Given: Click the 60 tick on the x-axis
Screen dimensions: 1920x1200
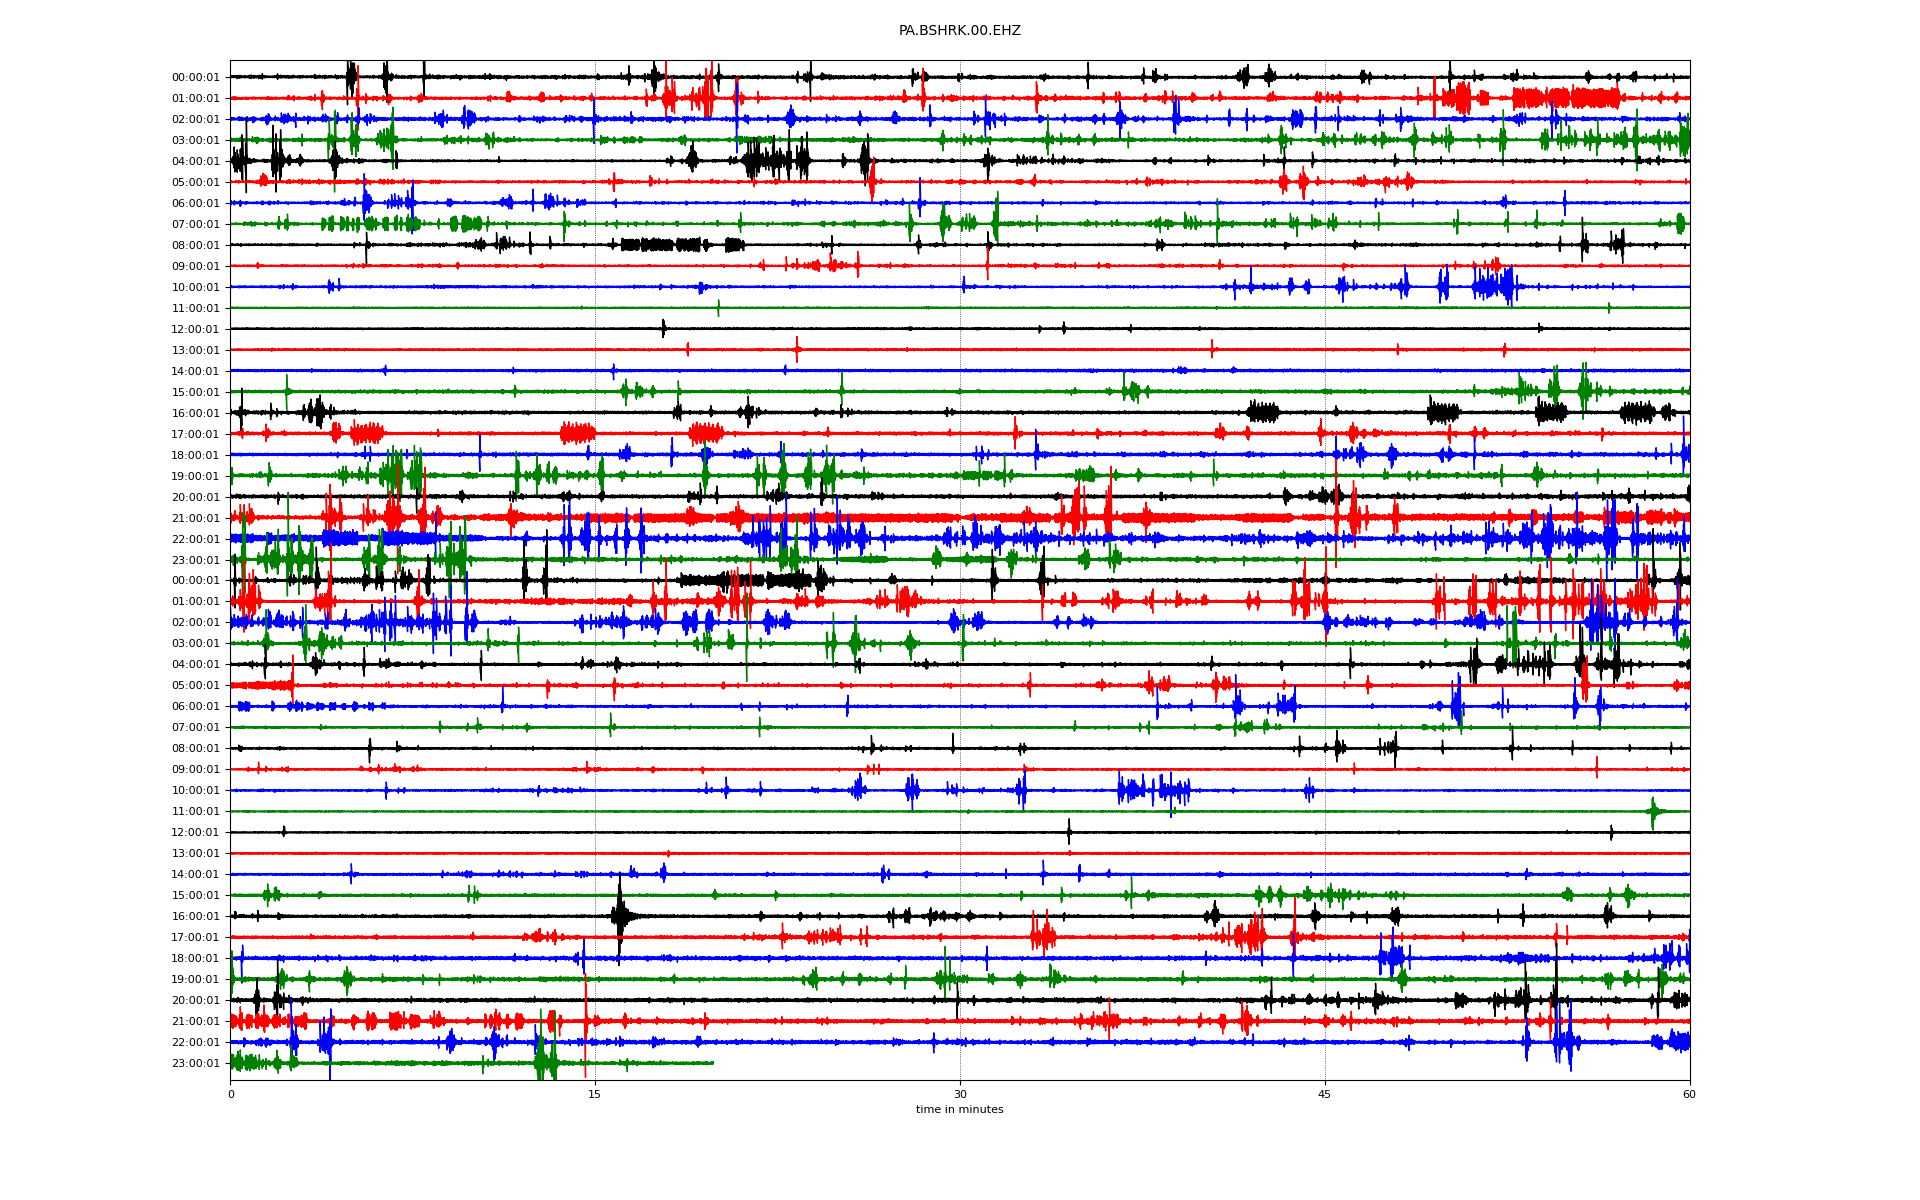Looking at the screenshot, I should point(1689,1094).
